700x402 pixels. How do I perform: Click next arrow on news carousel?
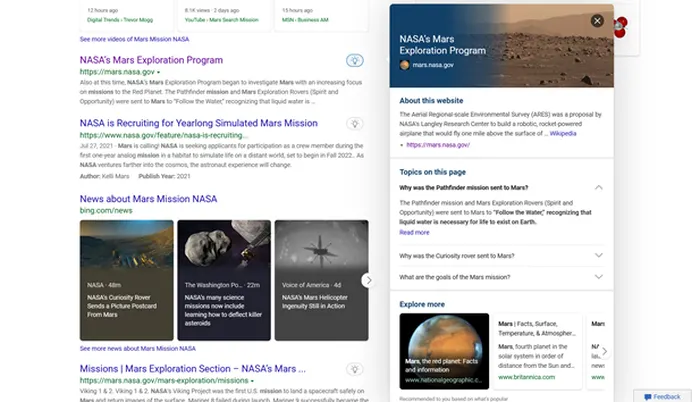(x=368, y=281)
